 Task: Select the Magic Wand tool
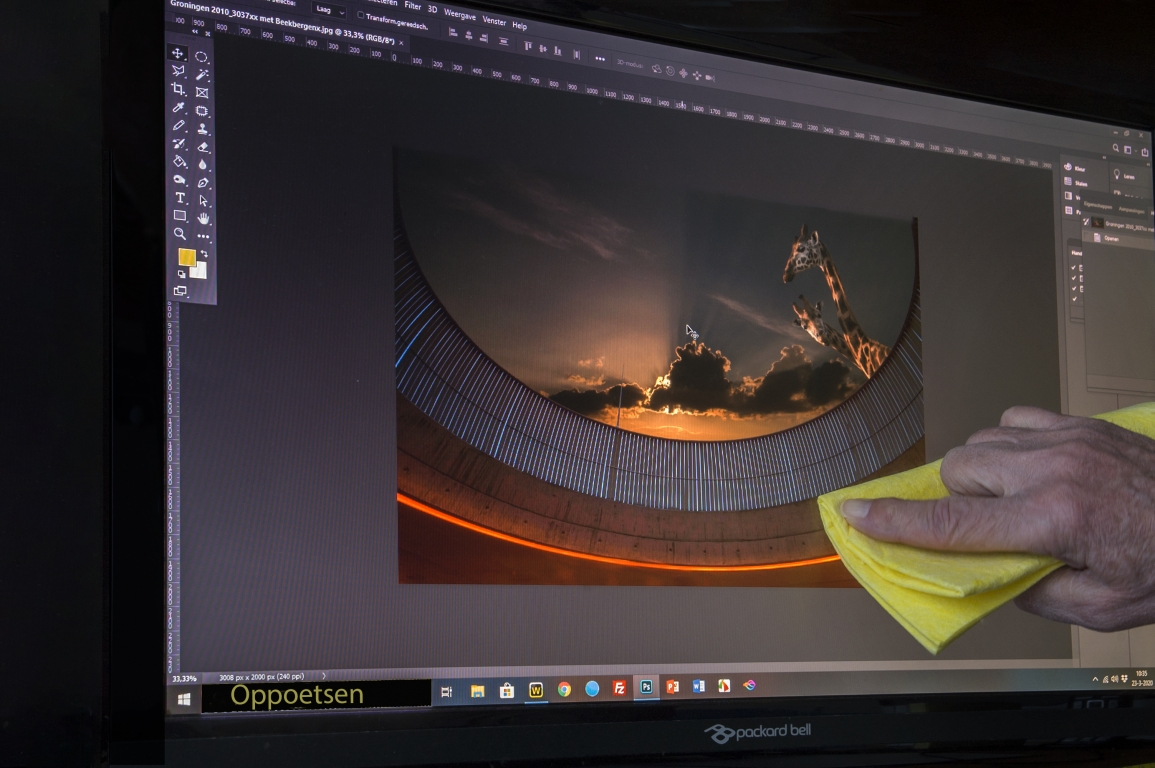tap(202, 74)
